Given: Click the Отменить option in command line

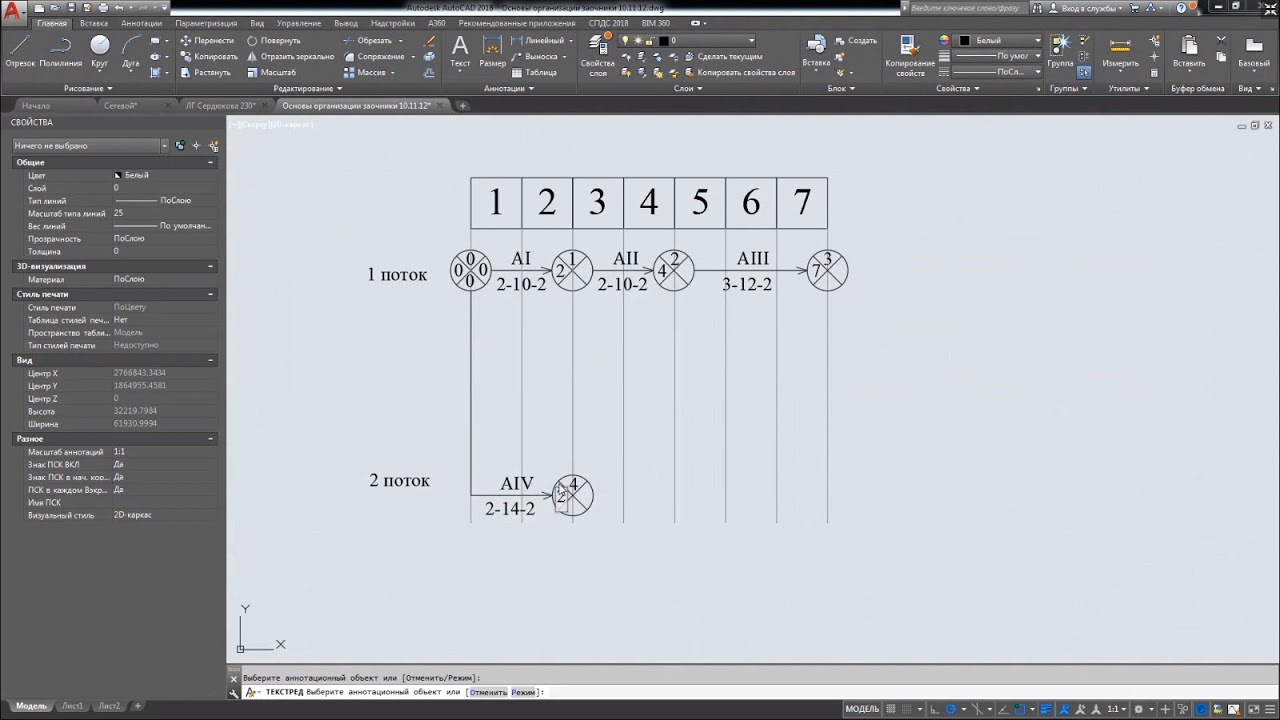Looking at the screenshot, I should click(x=487, y=692).
